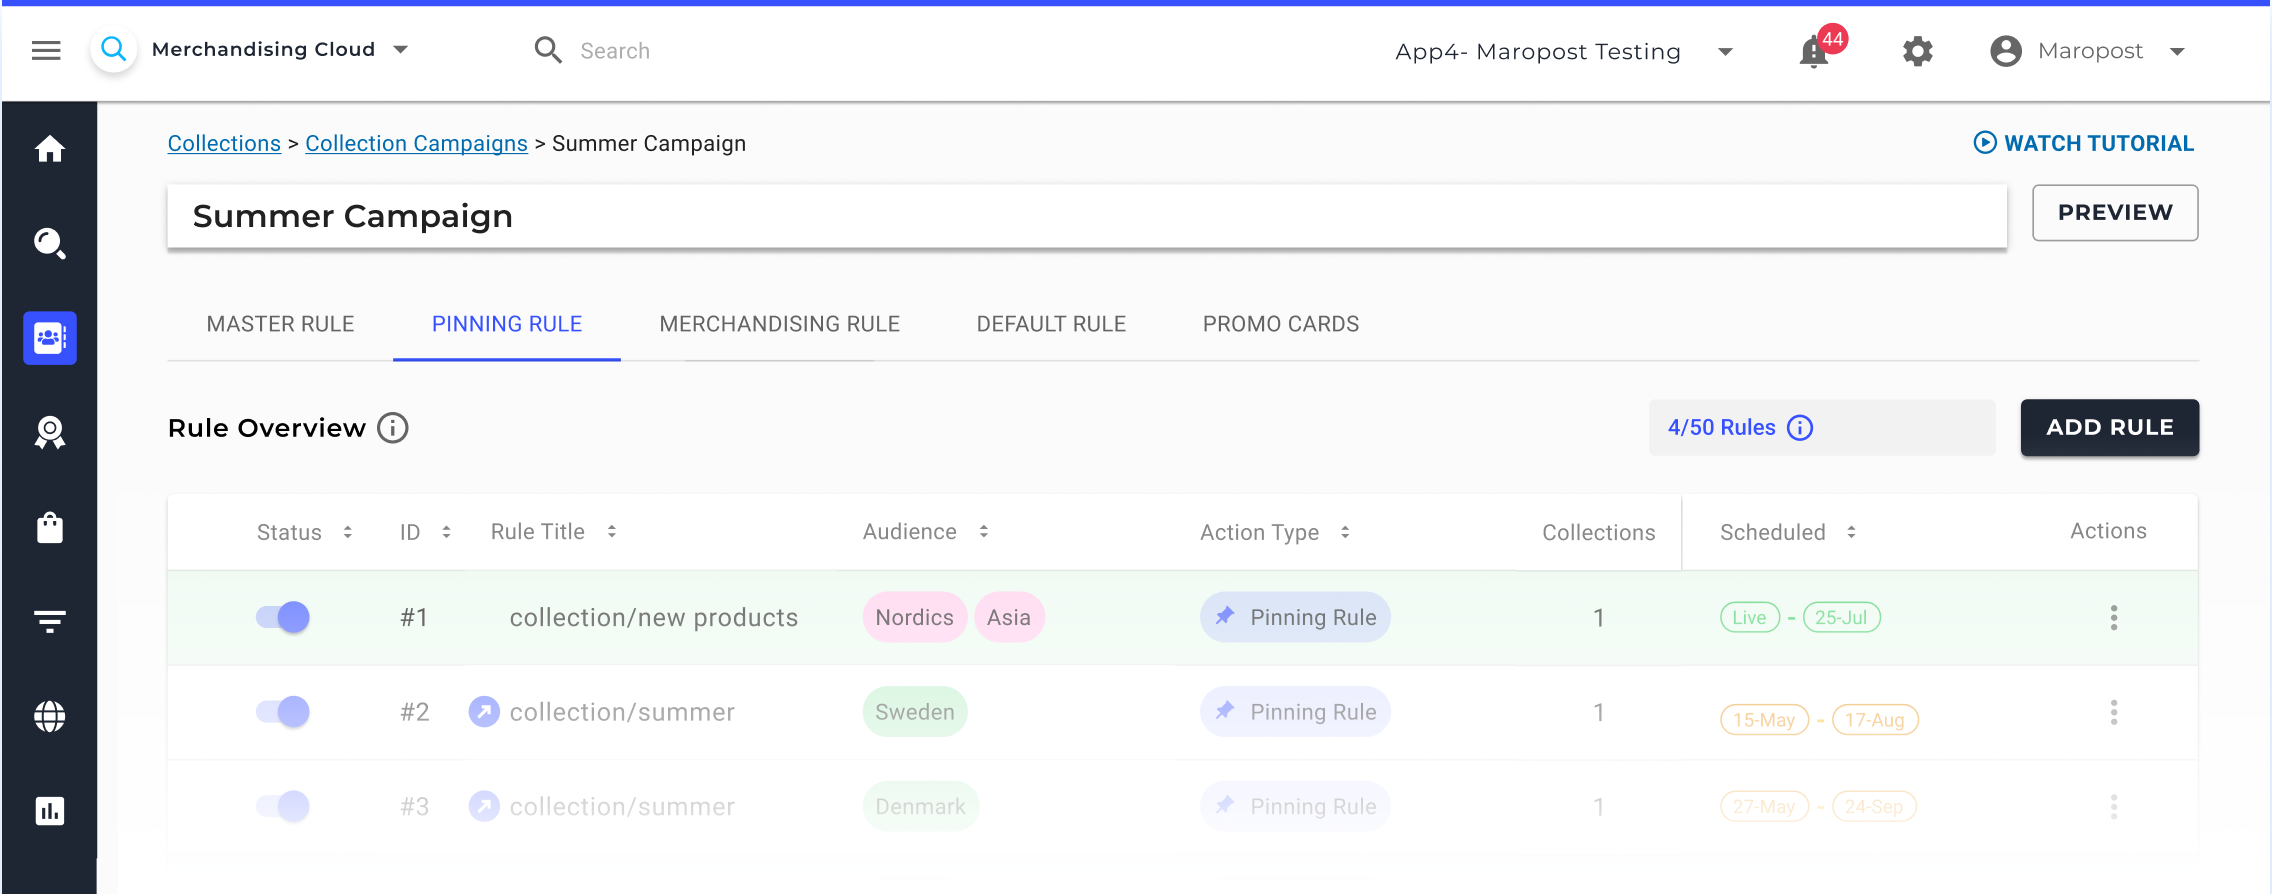Click the Summer Campaign name field
Viewport: 2272px width, 894px height.
point(1086,216)
